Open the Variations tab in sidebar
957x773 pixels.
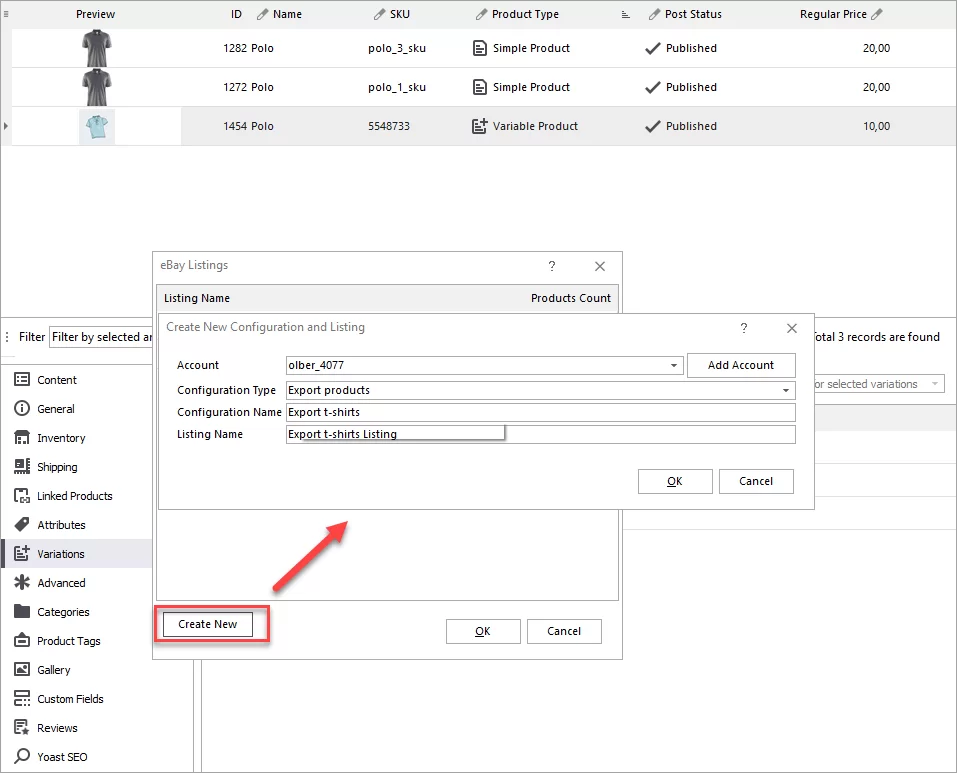coord(61,554)
